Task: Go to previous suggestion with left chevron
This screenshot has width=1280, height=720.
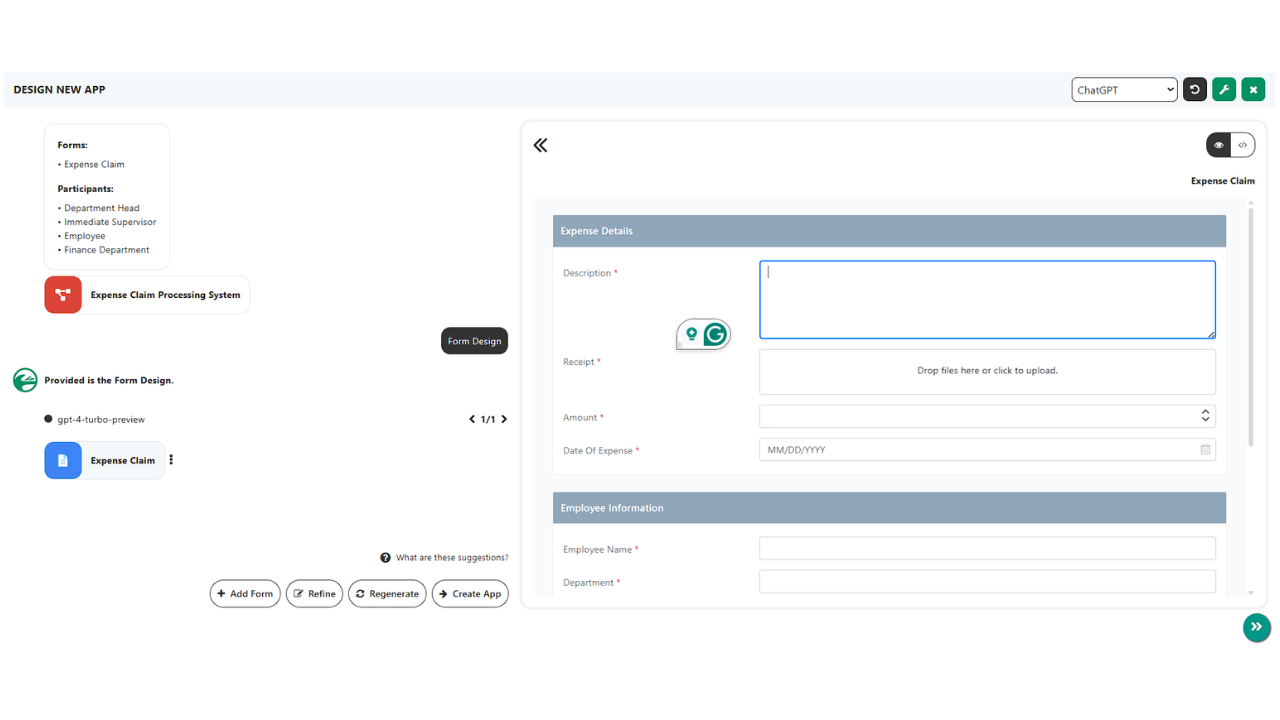Action: click(x=472, y=420)
